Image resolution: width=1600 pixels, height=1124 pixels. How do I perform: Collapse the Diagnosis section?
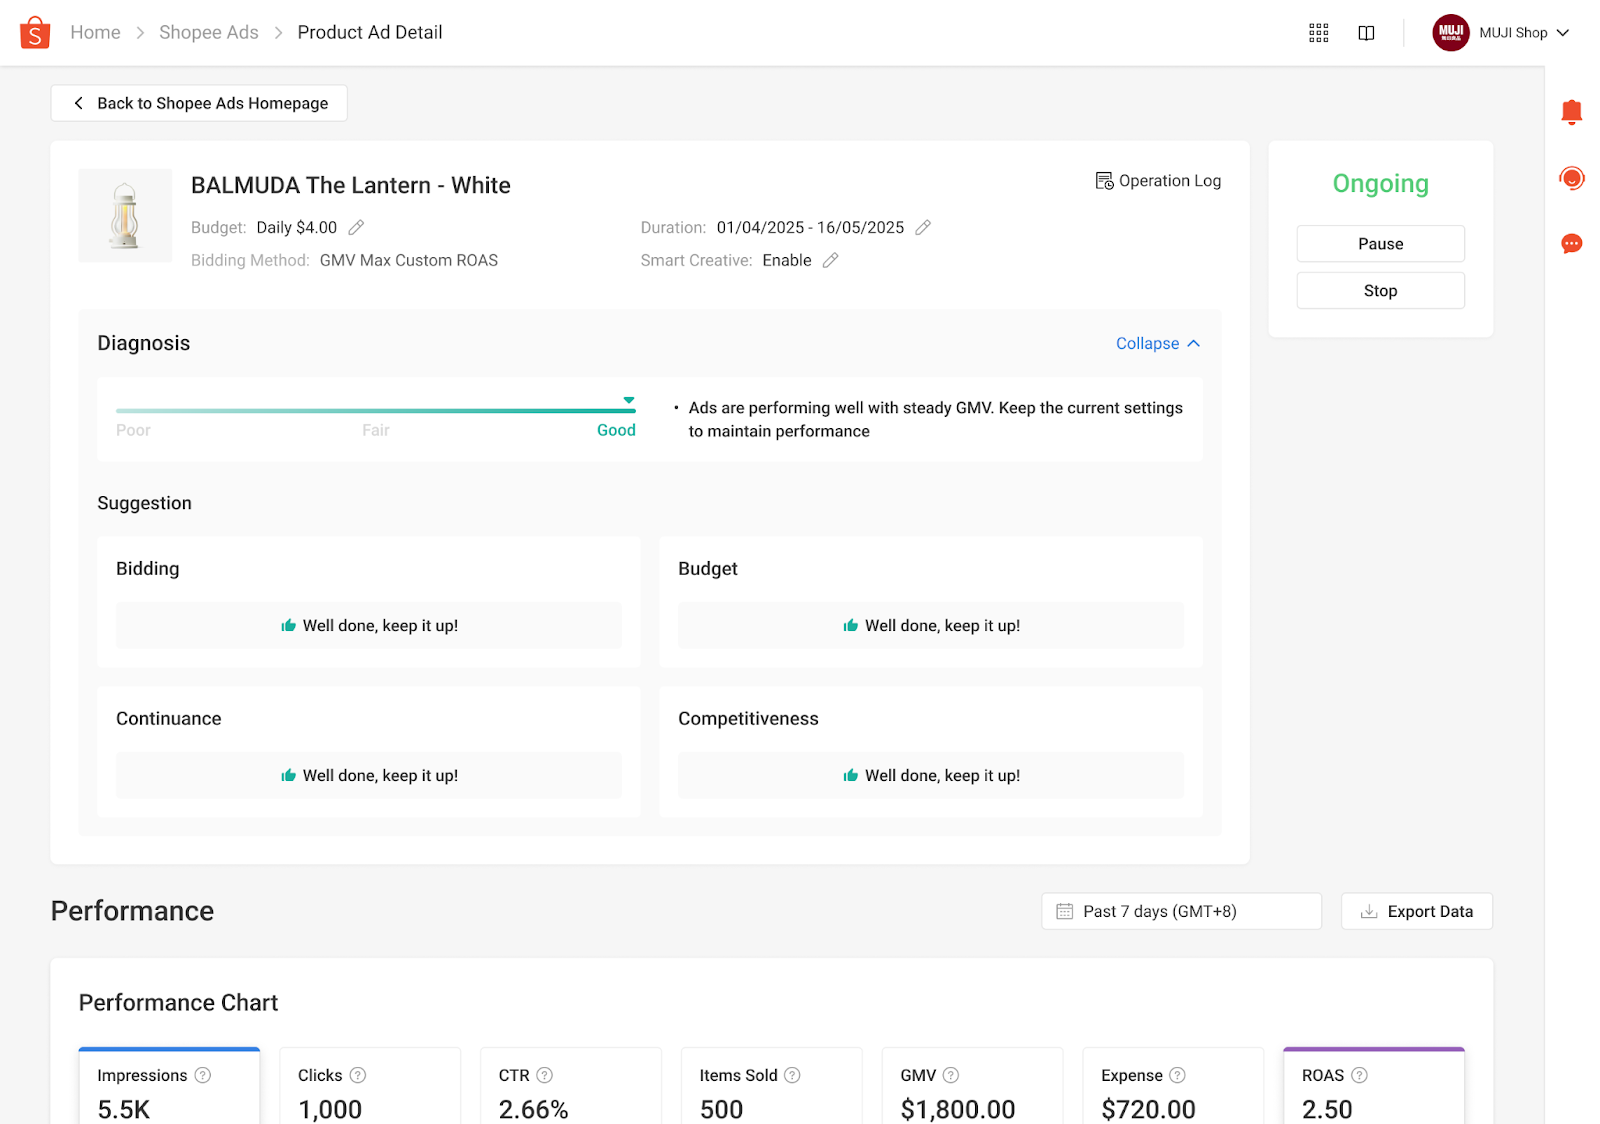click(1158, 343)
